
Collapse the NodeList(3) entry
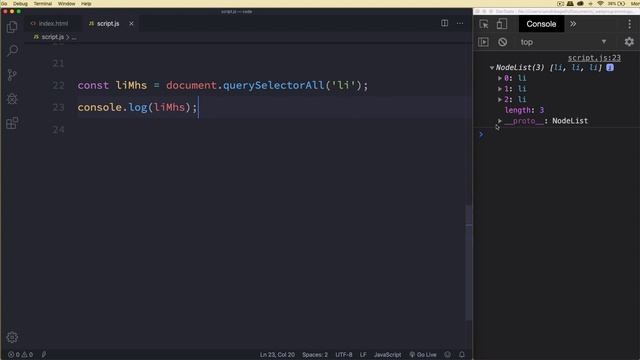pyautogui.click(x=492, y=68)
